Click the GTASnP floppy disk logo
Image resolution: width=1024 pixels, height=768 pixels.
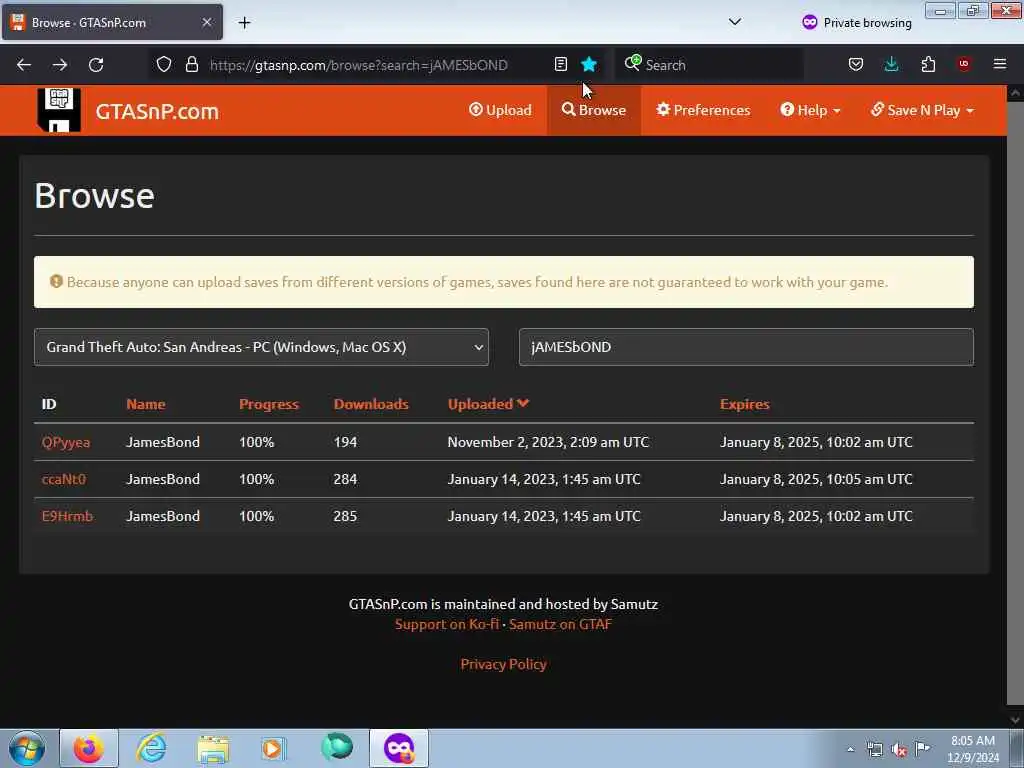click(x=59, y=110)
